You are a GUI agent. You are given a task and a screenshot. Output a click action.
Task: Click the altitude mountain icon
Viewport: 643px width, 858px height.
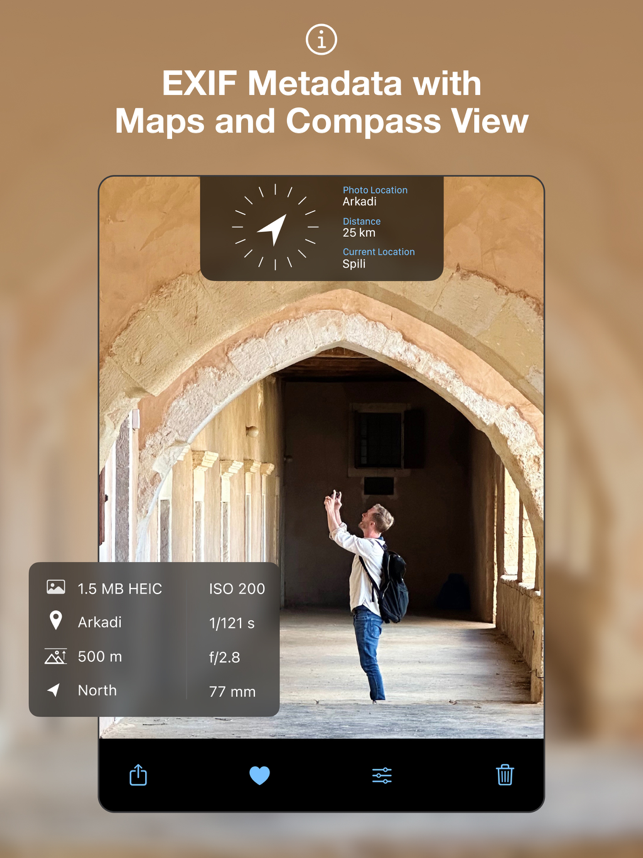point(55,656)
